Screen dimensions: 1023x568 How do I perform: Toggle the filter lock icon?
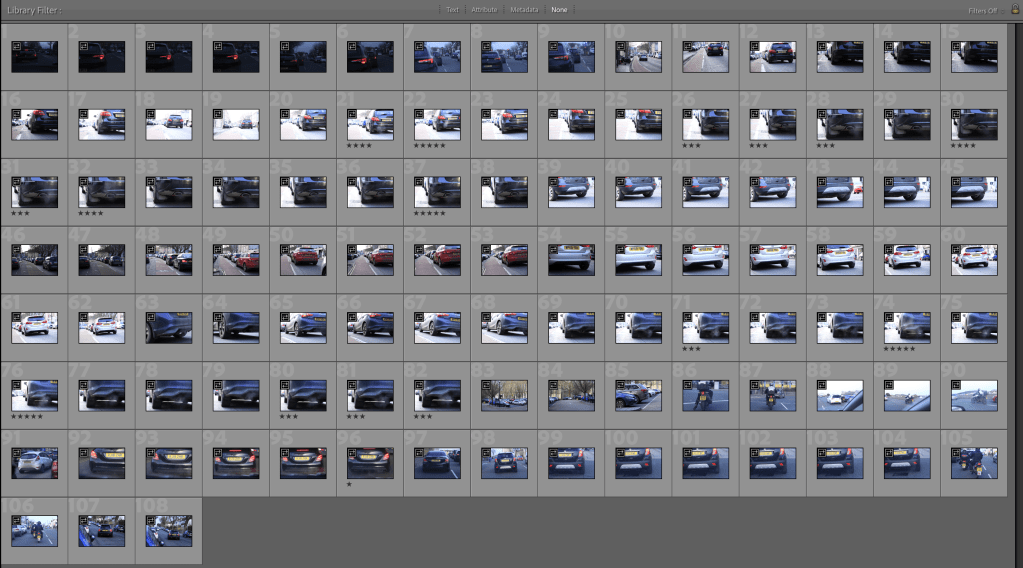[1014, 9]
